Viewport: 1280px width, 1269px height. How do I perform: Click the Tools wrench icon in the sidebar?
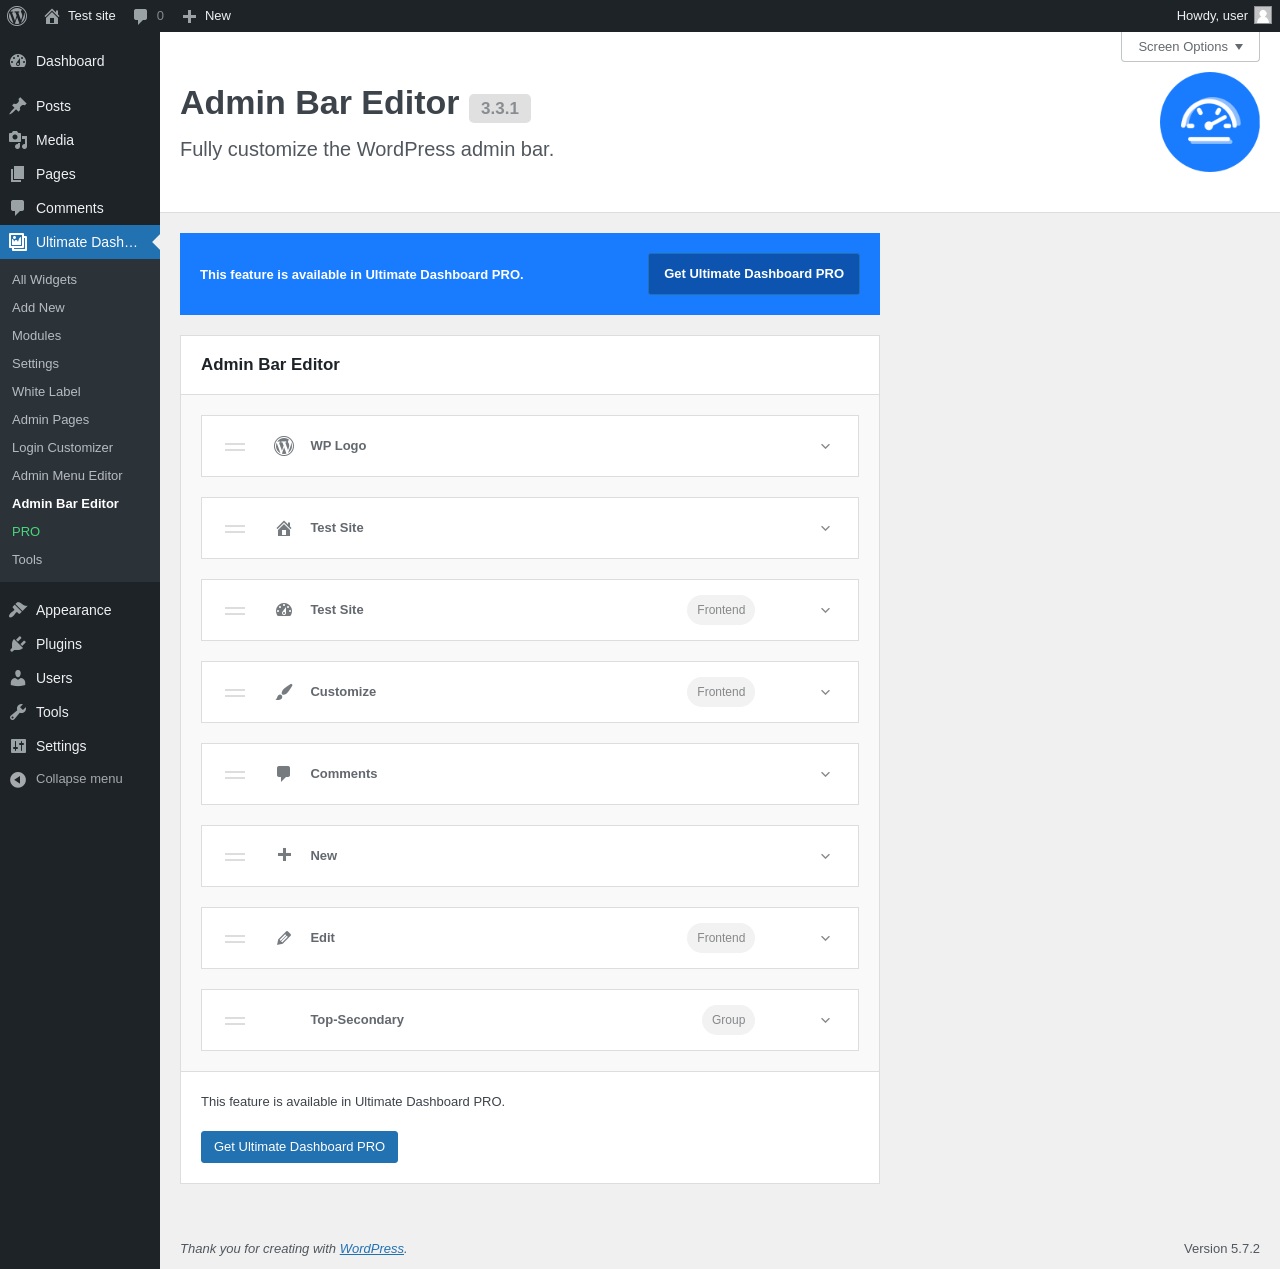pos(18,712)
